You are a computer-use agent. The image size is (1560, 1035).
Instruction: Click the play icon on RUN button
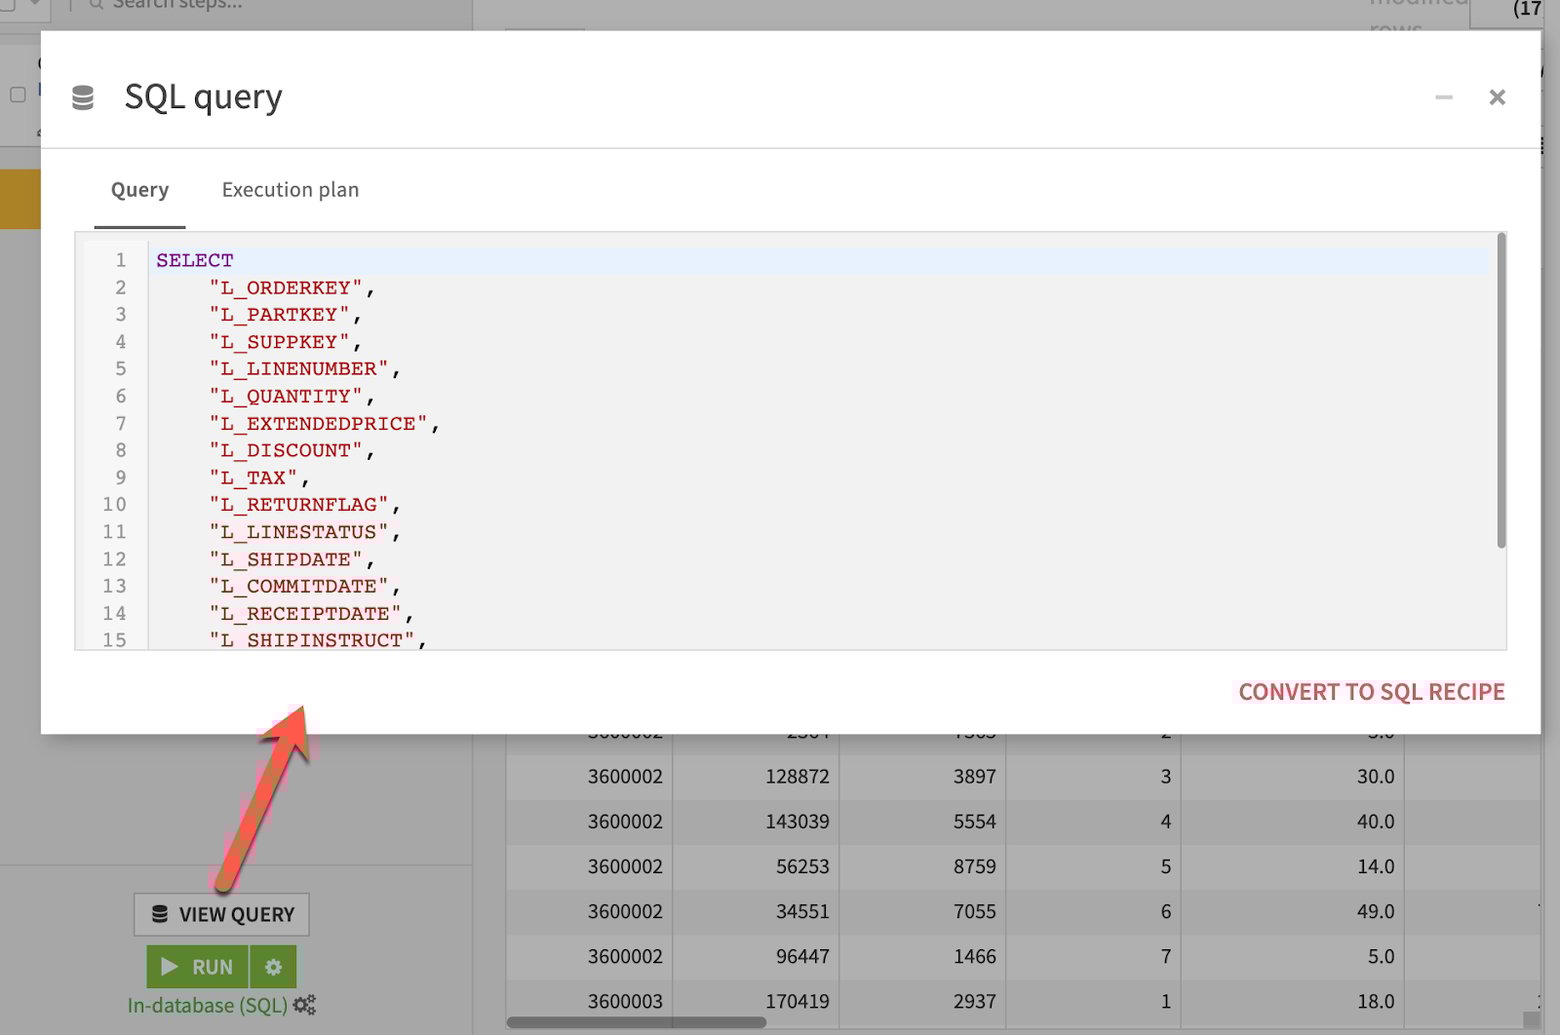coord(170,967)
